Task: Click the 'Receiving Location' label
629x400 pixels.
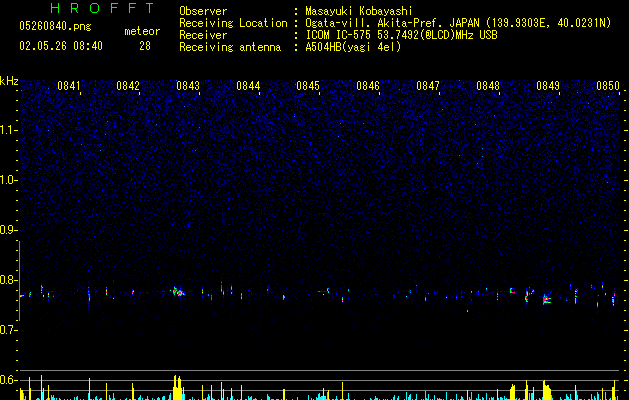Action: point(233,23)
